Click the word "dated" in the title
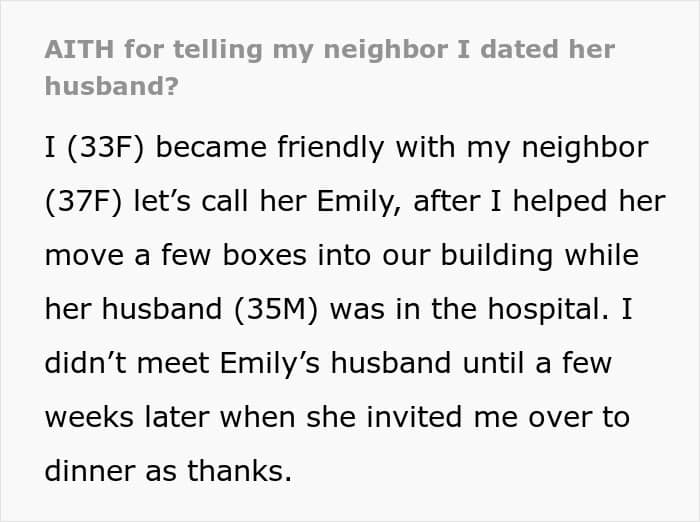700x522 pixels. coord(520,49)
